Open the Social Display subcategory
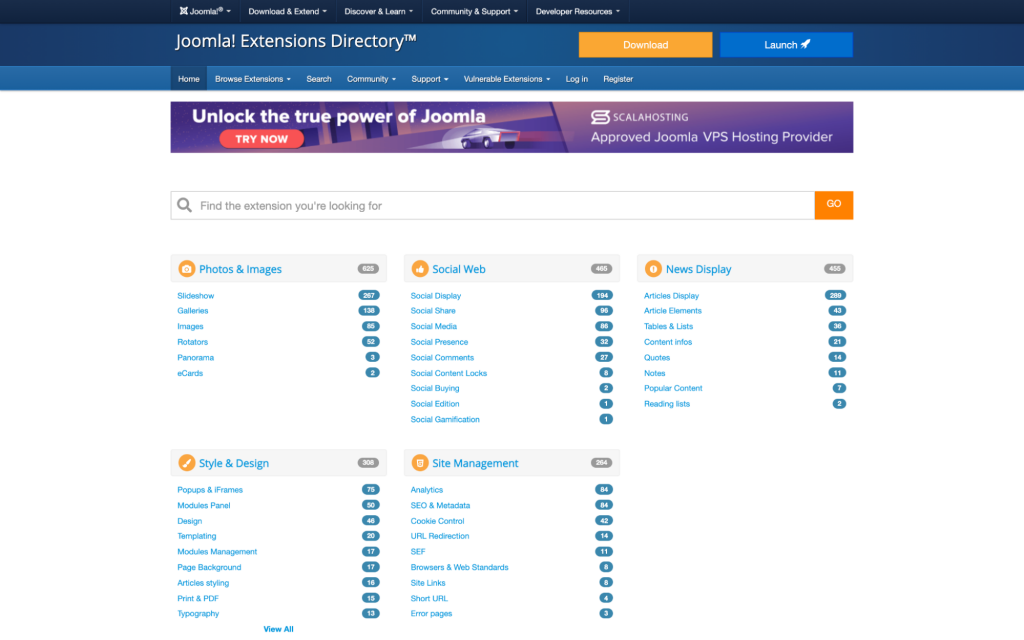 436,295
